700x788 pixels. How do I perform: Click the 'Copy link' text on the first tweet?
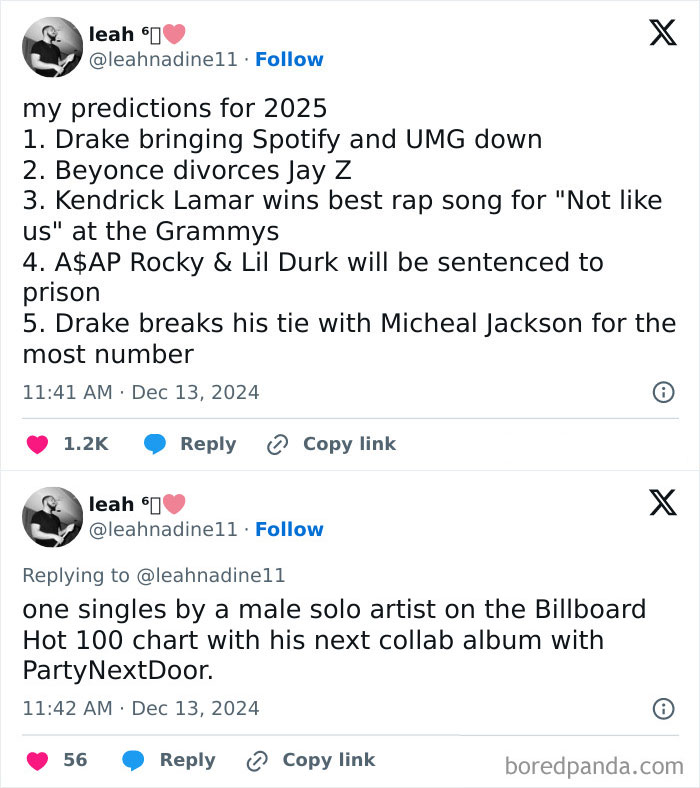pos(349,444)
